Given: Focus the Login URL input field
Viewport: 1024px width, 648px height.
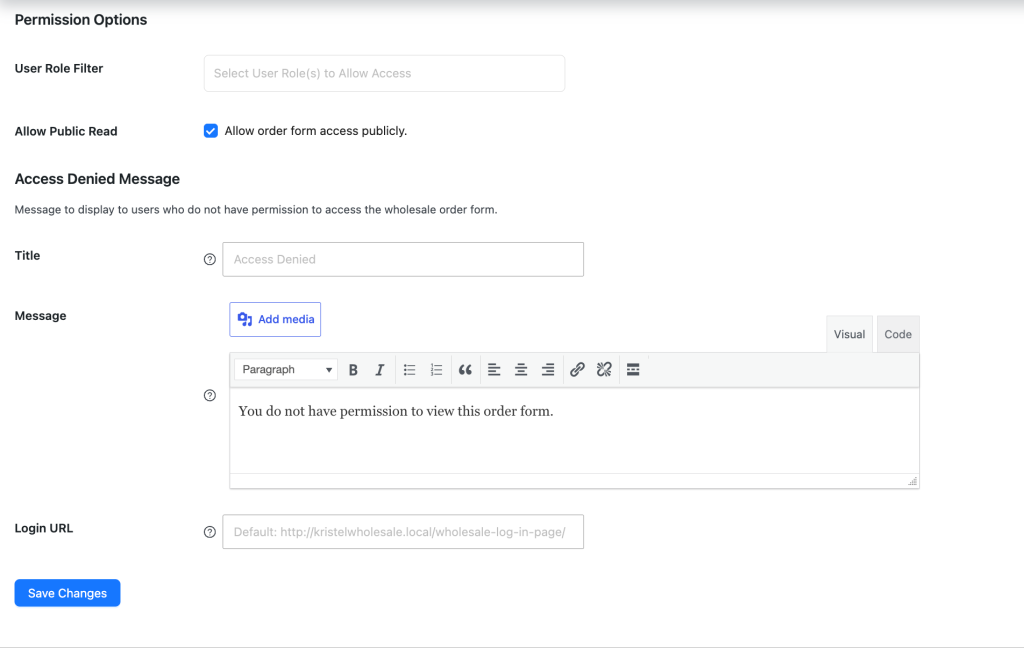Looking at the screenshot, I should tap(403, 532).
